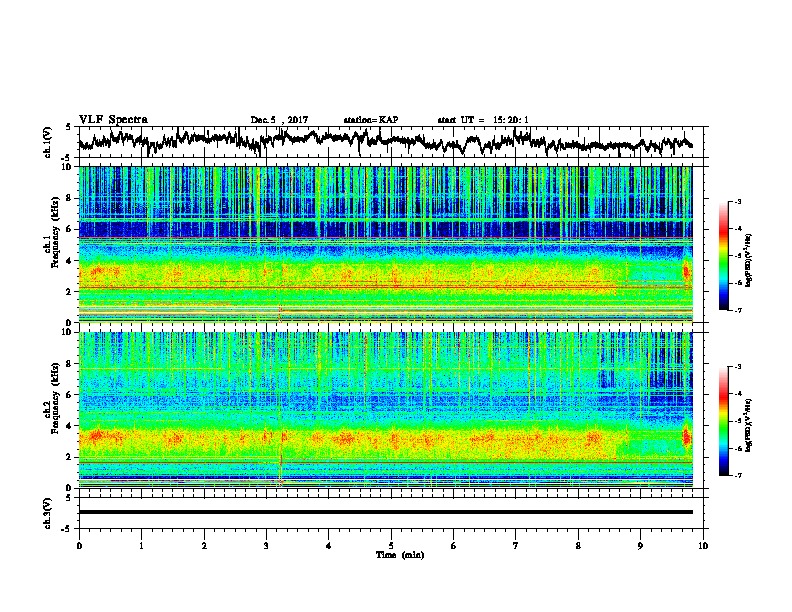Click the ch.2 spectrogram color scale bar
The width and height of the screenshot is (792, 612).
pyautogui.click(x=724, y=421)
